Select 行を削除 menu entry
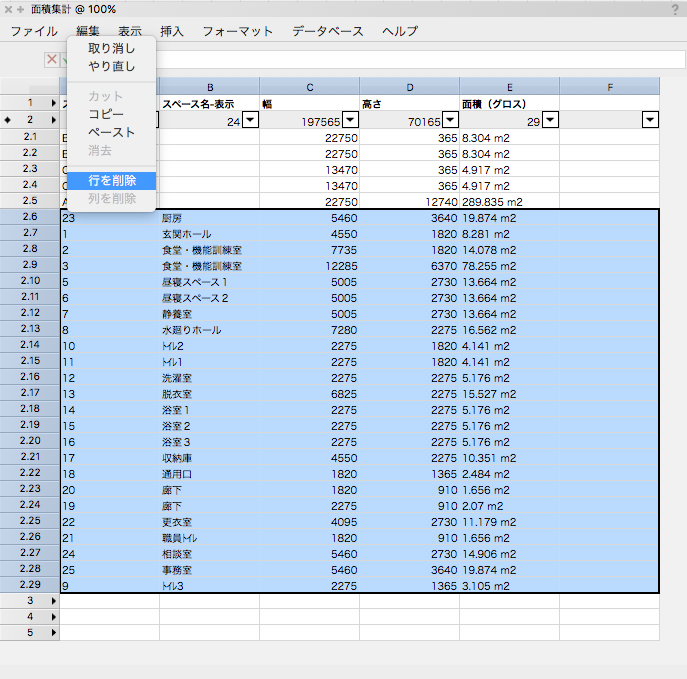The image size is (687, 679). [111, 180]
